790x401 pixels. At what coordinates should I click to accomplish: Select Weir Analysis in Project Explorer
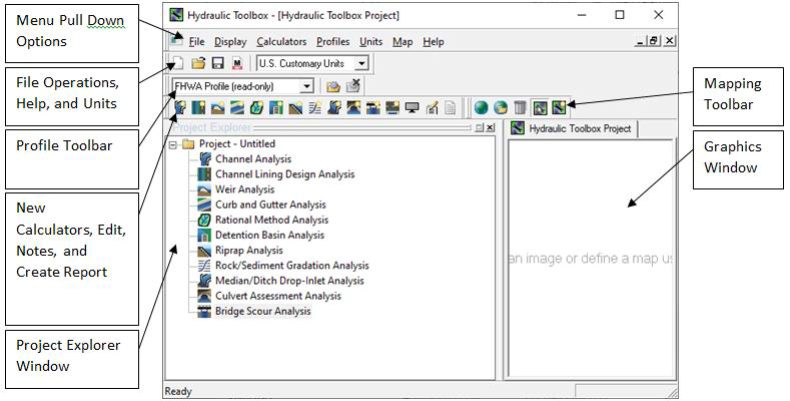pos(245,189)
